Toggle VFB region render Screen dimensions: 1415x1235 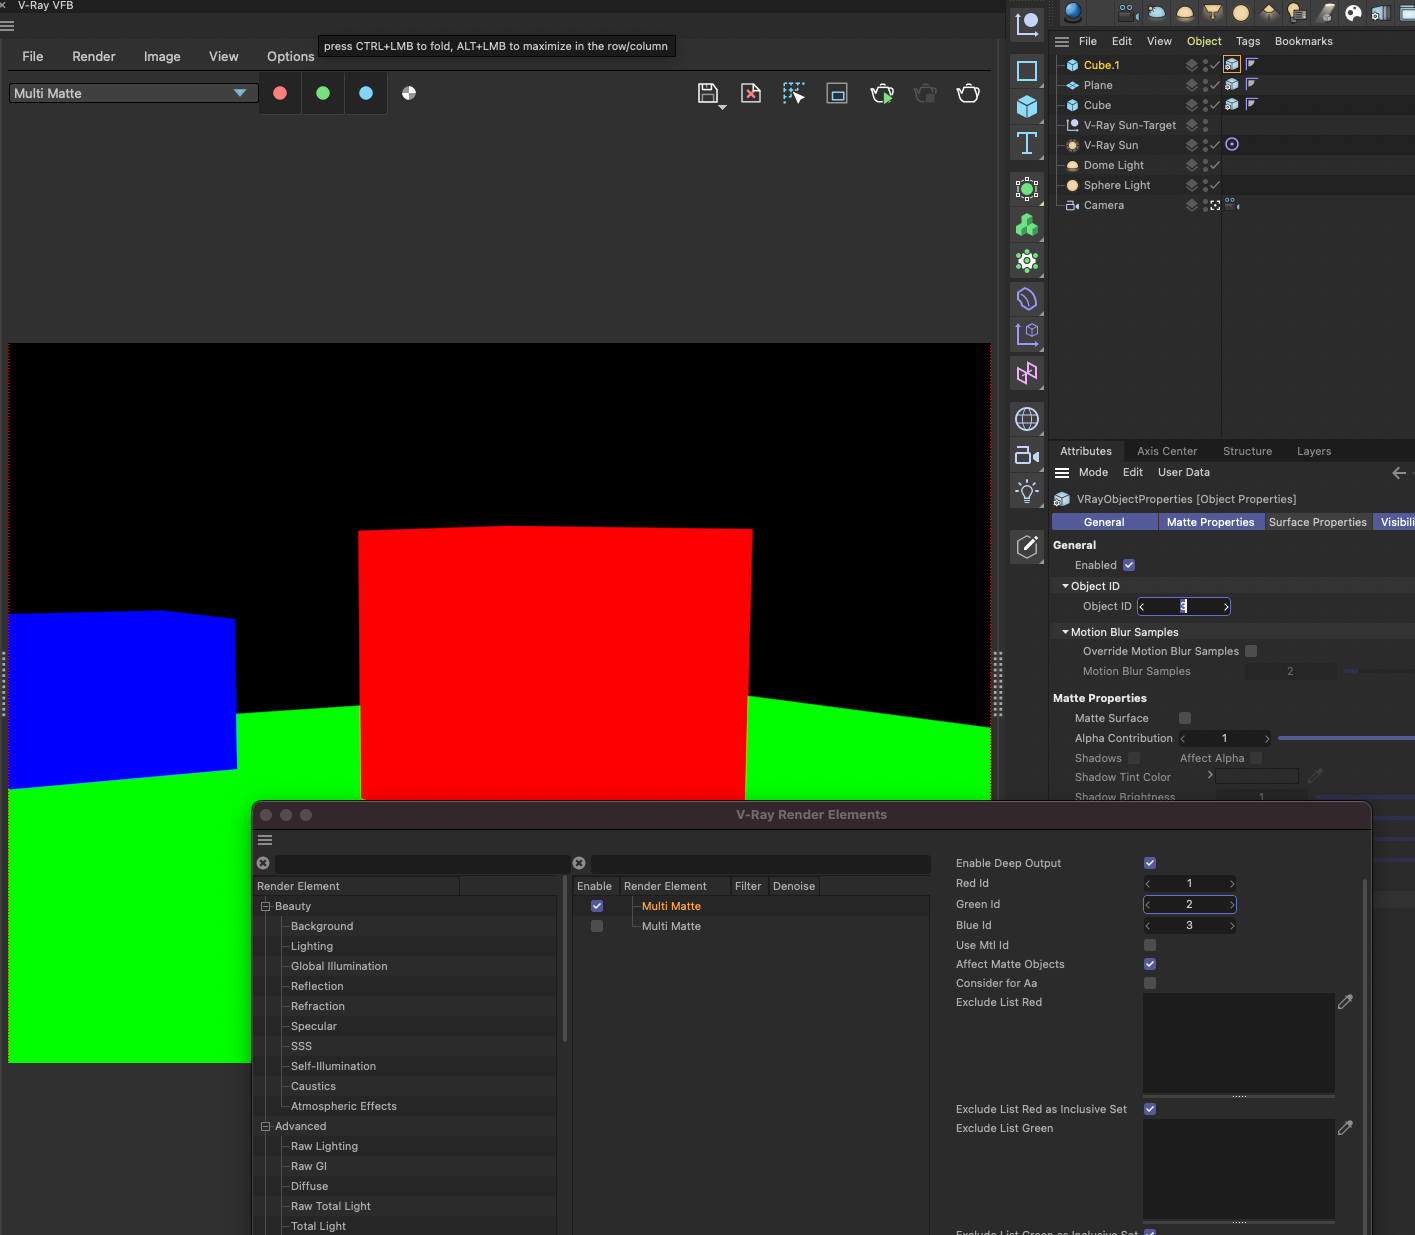point(837,94)
